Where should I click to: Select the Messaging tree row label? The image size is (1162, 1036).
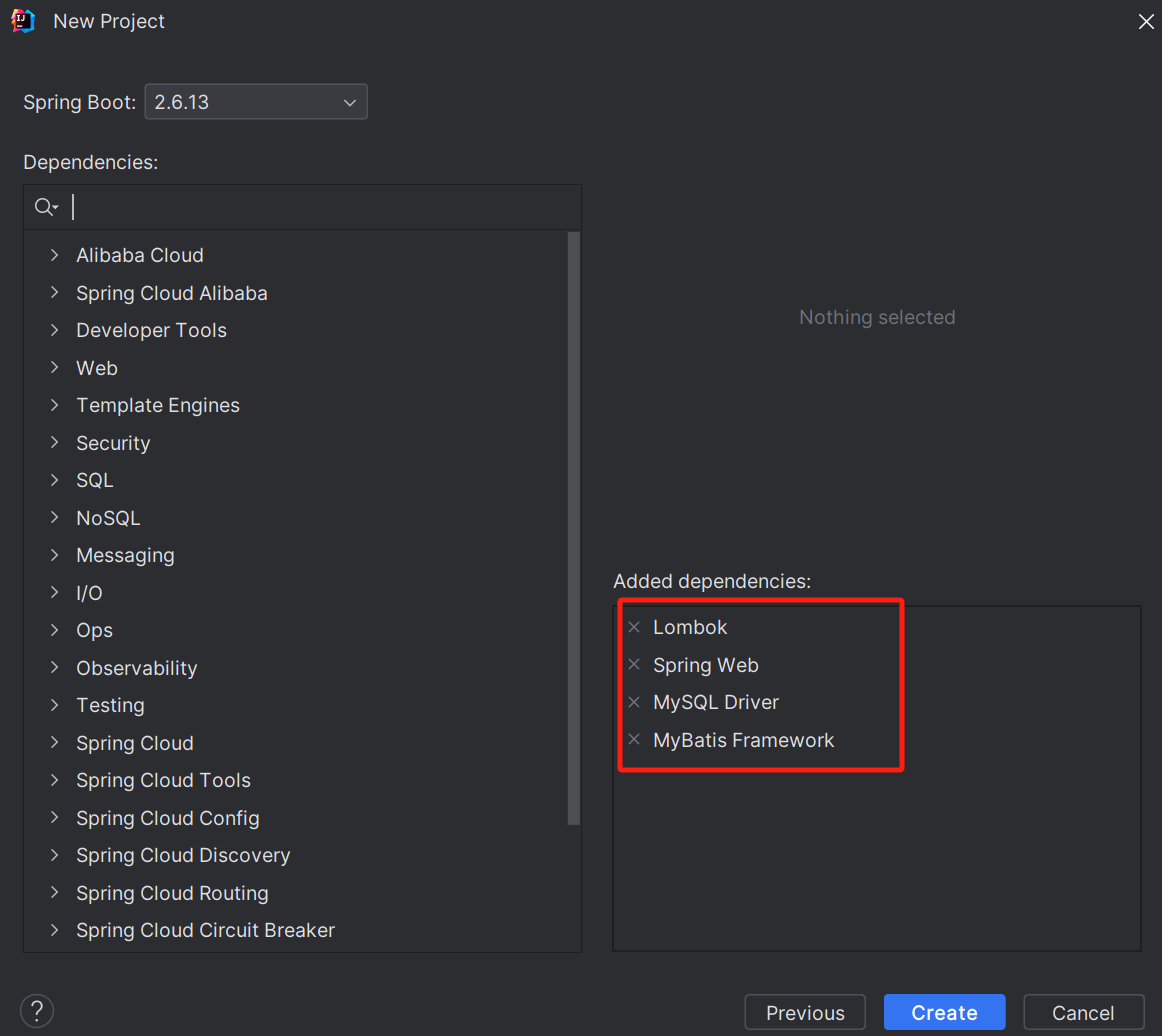click(125, 555)
